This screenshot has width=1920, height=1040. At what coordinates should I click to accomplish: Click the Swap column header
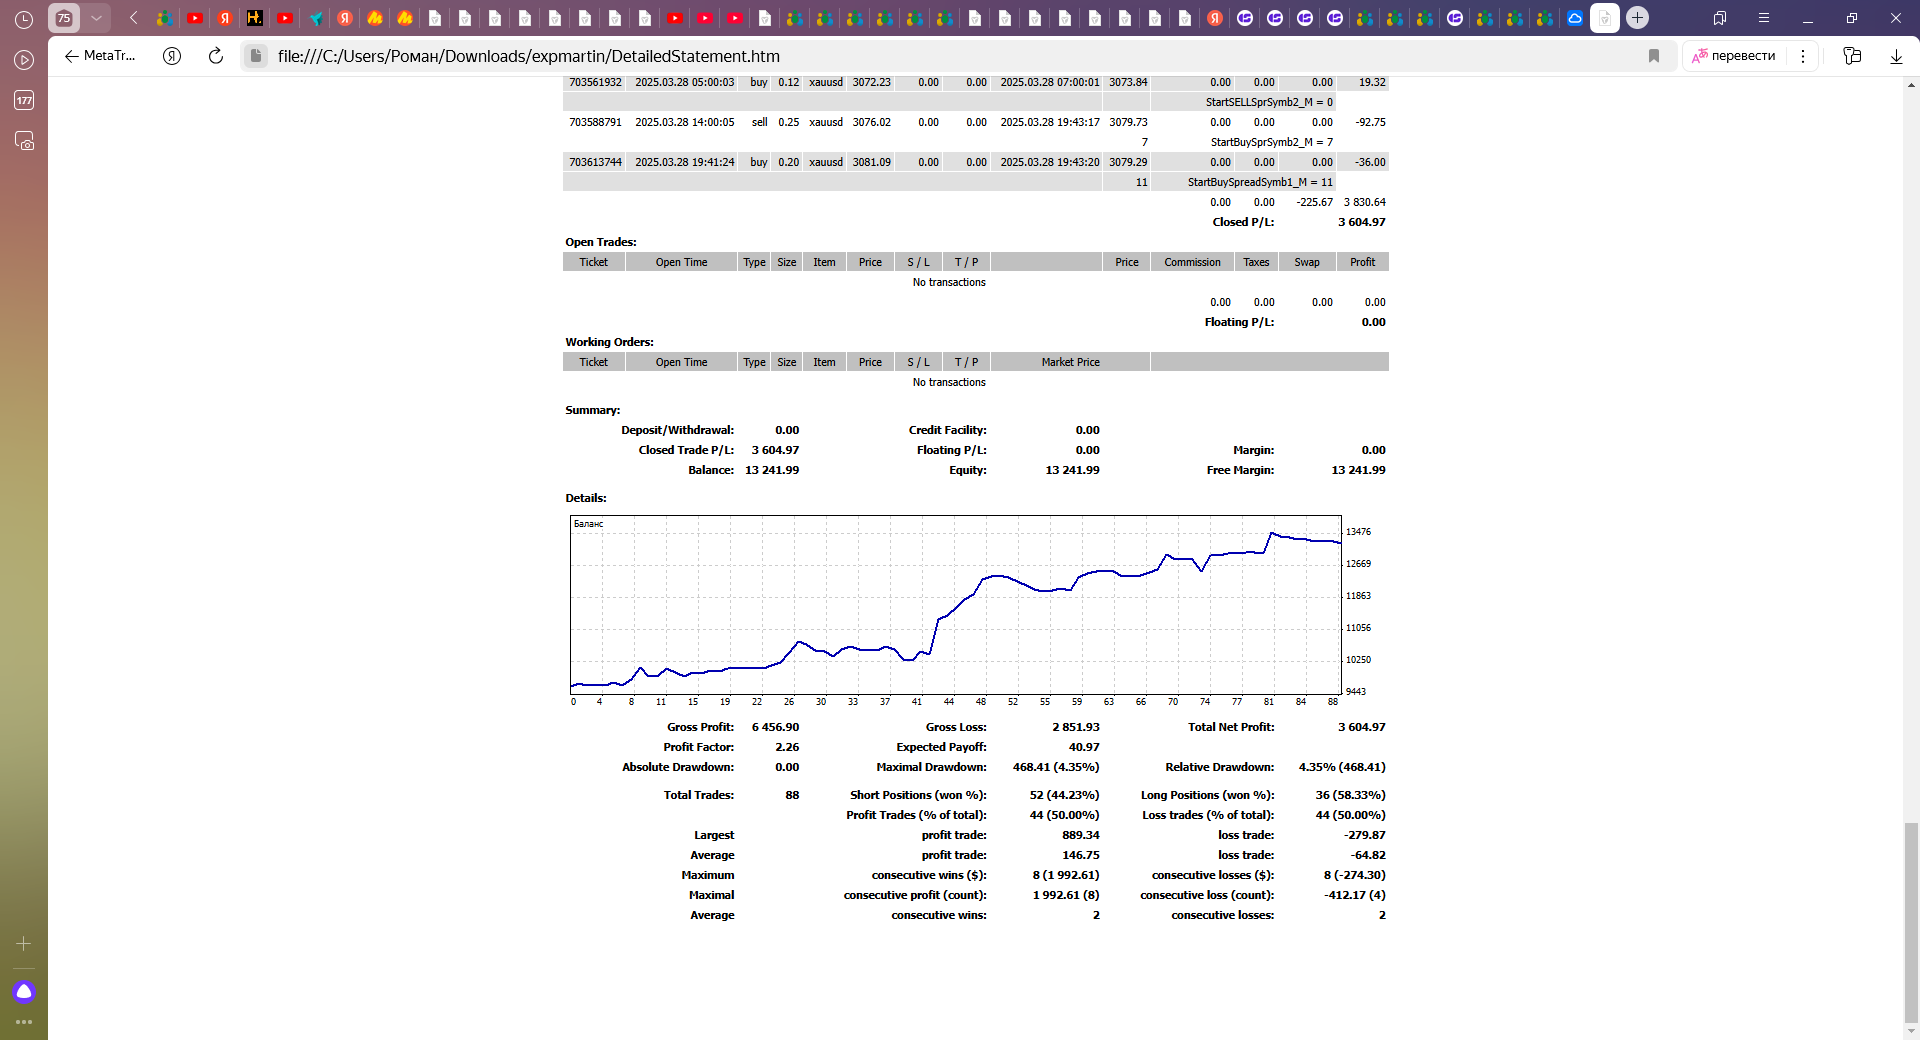point(1307,262)
